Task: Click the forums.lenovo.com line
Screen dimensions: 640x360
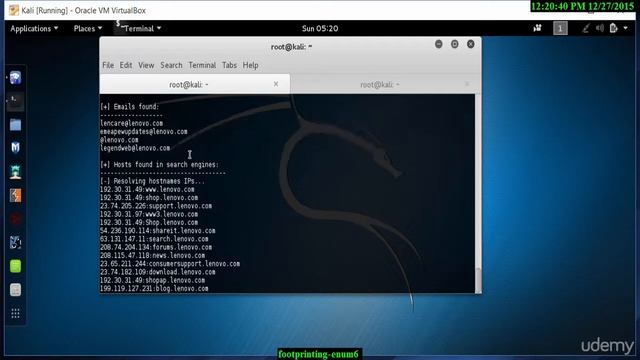Action: 156,247
